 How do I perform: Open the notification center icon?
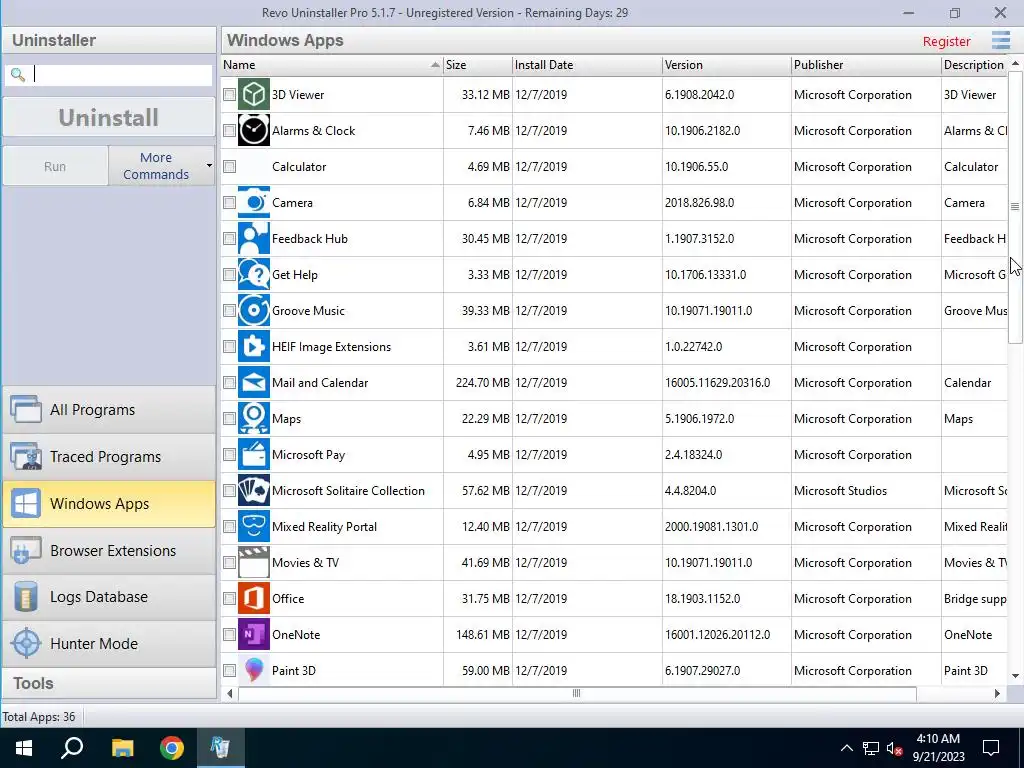(991, 748)
